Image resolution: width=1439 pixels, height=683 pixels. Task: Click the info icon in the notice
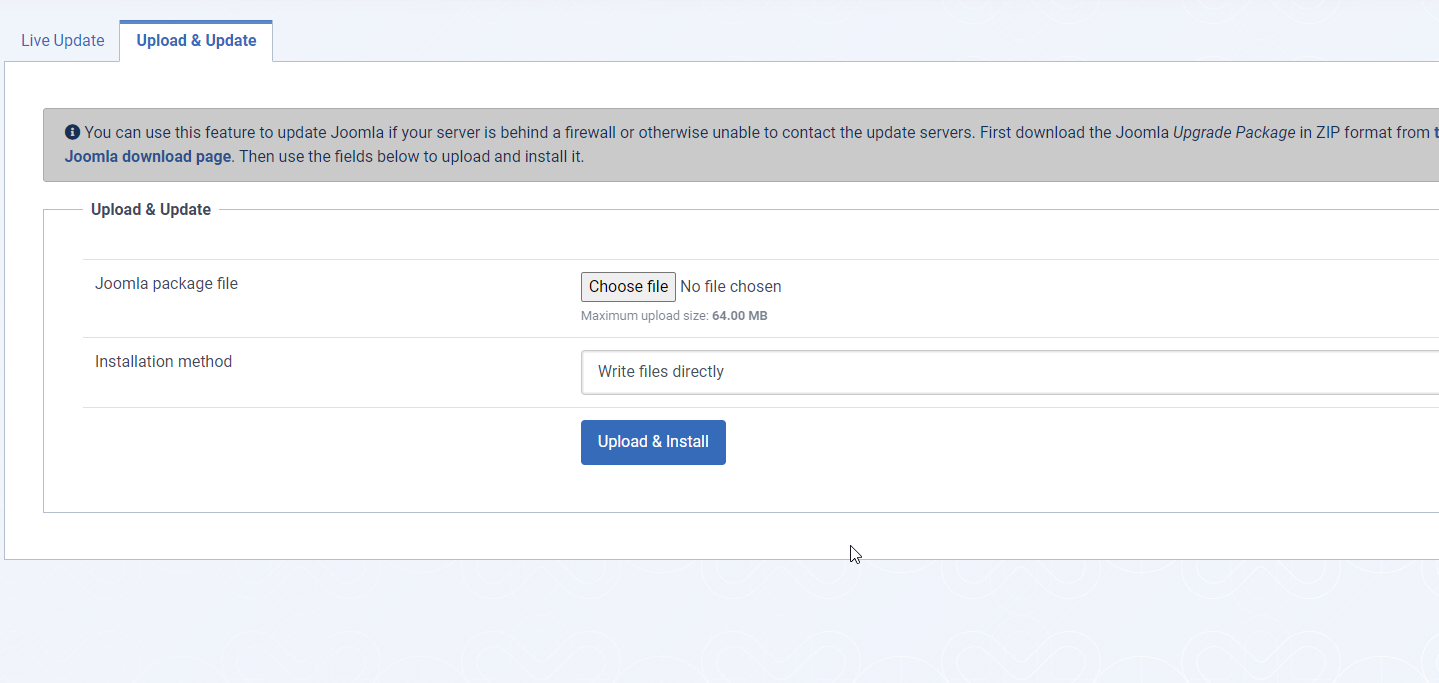pyautogui.click(x=72, y=132)
